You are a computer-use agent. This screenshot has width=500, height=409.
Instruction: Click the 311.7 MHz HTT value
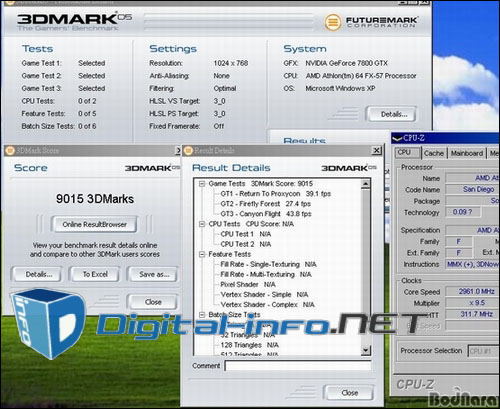(x=476, y=314)
